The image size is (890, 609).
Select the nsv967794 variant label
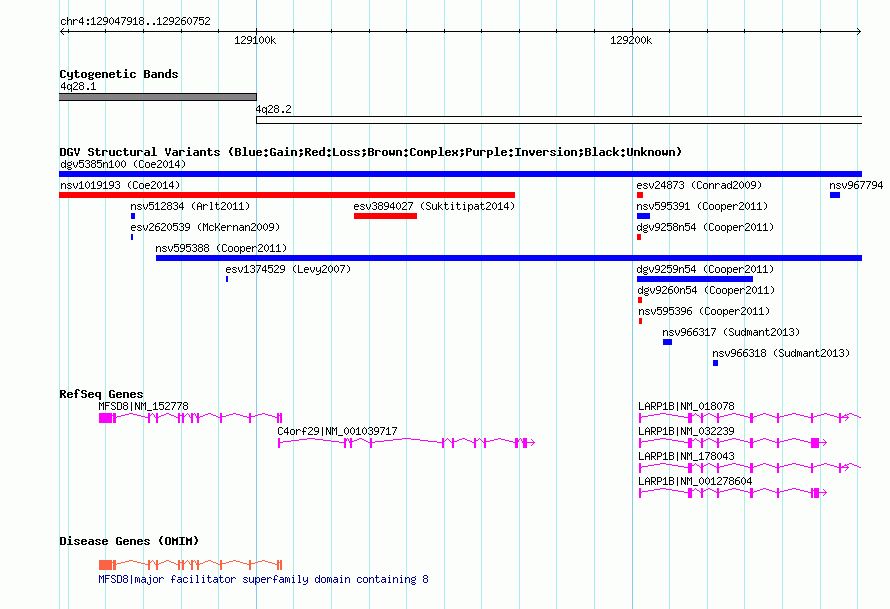click(x=856, y=185)
